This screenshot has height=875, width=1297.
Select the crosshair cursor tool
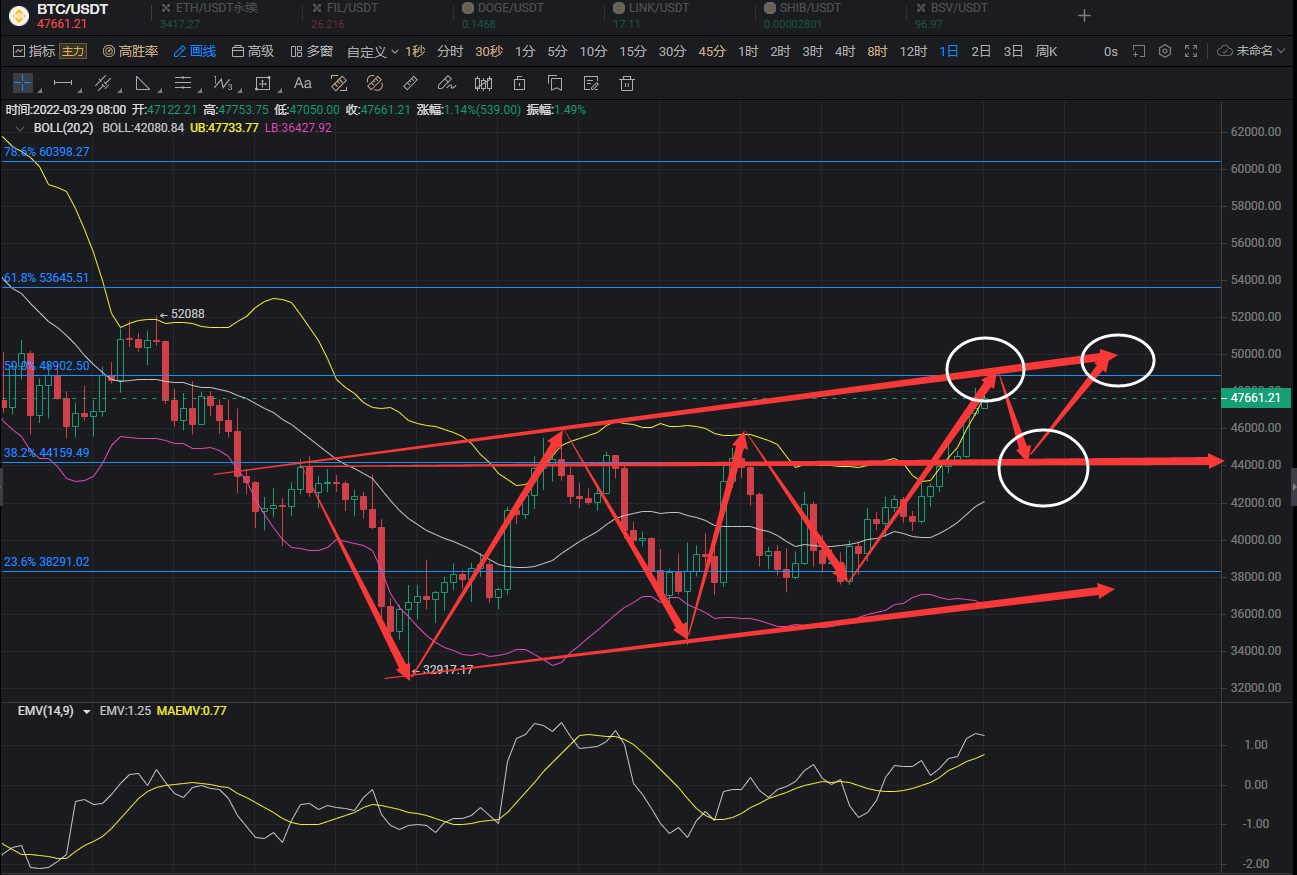pos(22,84)
